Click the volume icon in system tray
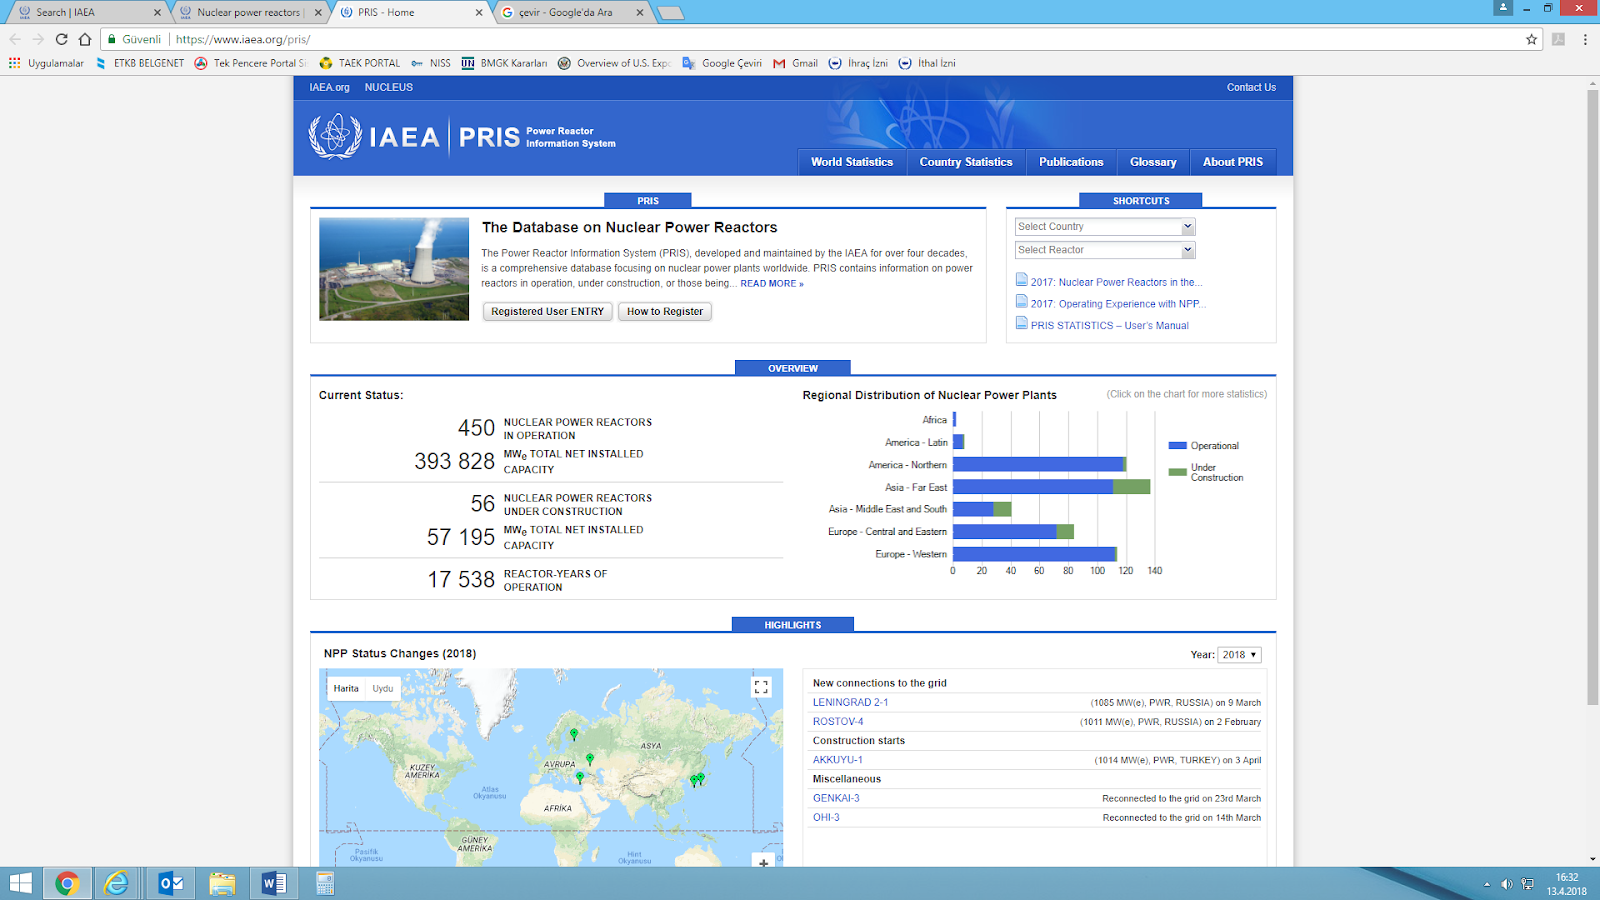Screen dimensions: 1600x900 click(x=1507, y=884)
